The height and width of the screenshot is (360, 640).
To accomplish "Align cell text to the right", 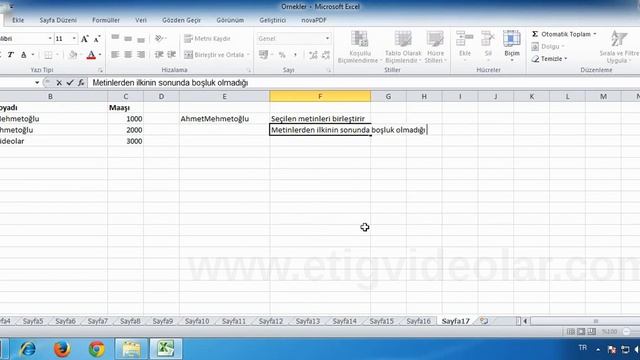I will 141,54.
